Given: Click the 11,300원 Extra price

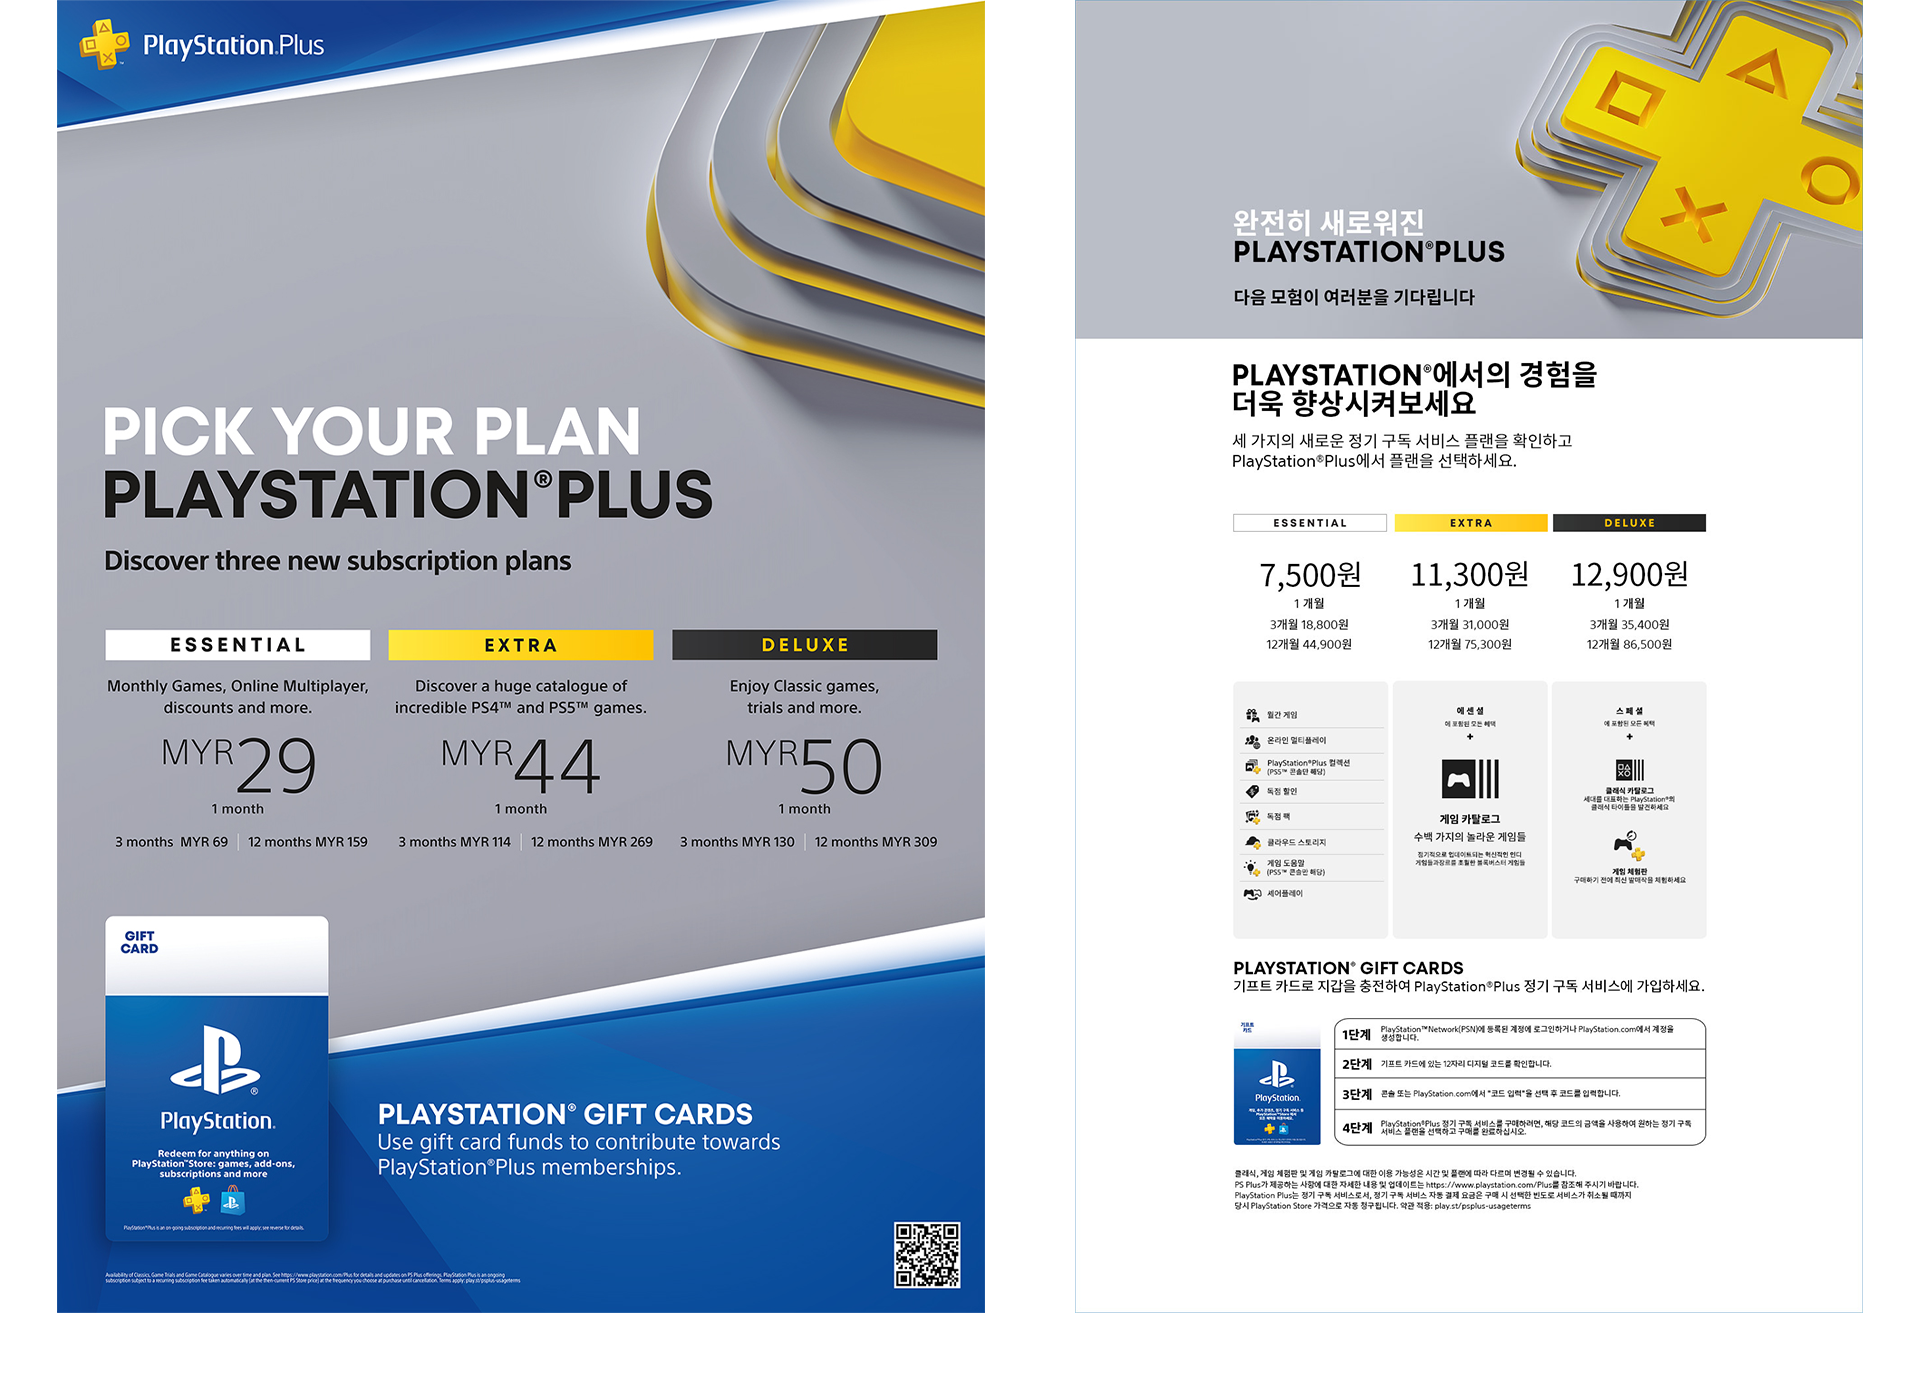Looking at the screenshot, I should pyautogui.click(x=1470, y=575).
